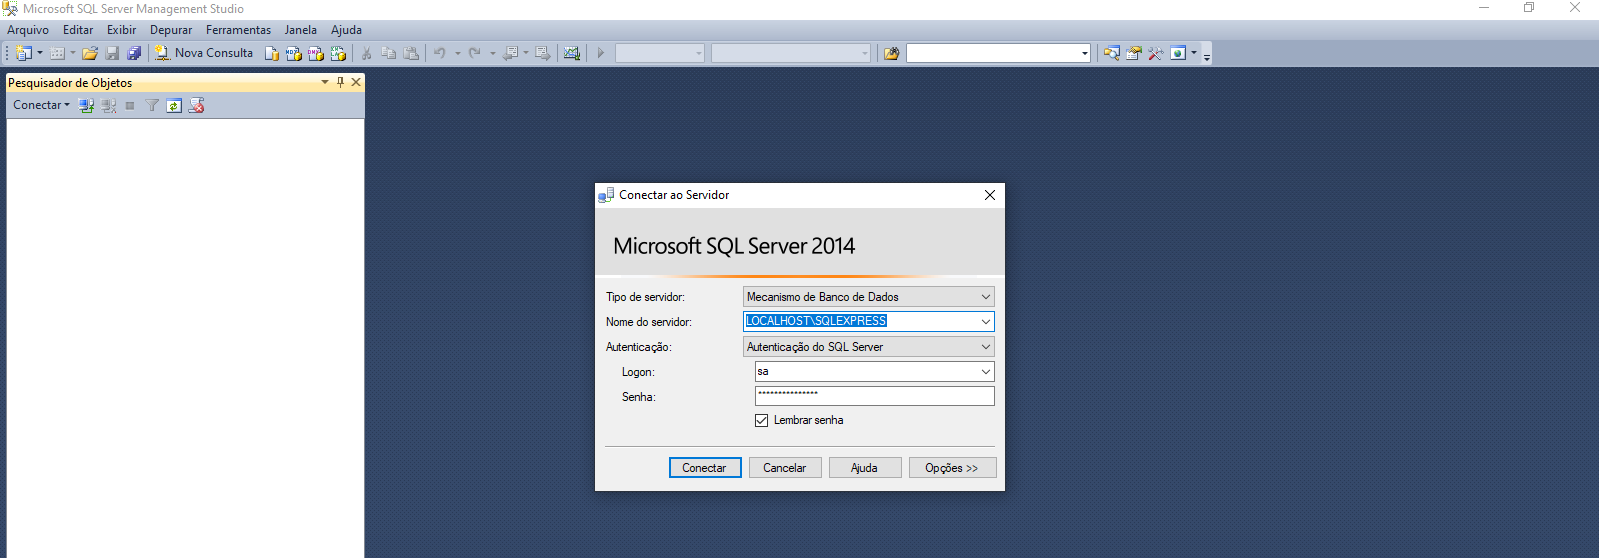The width and height of the screenshot is (1599, 558).
Task: Click the Database Engine Query icon
Action: tap(271, 53)
